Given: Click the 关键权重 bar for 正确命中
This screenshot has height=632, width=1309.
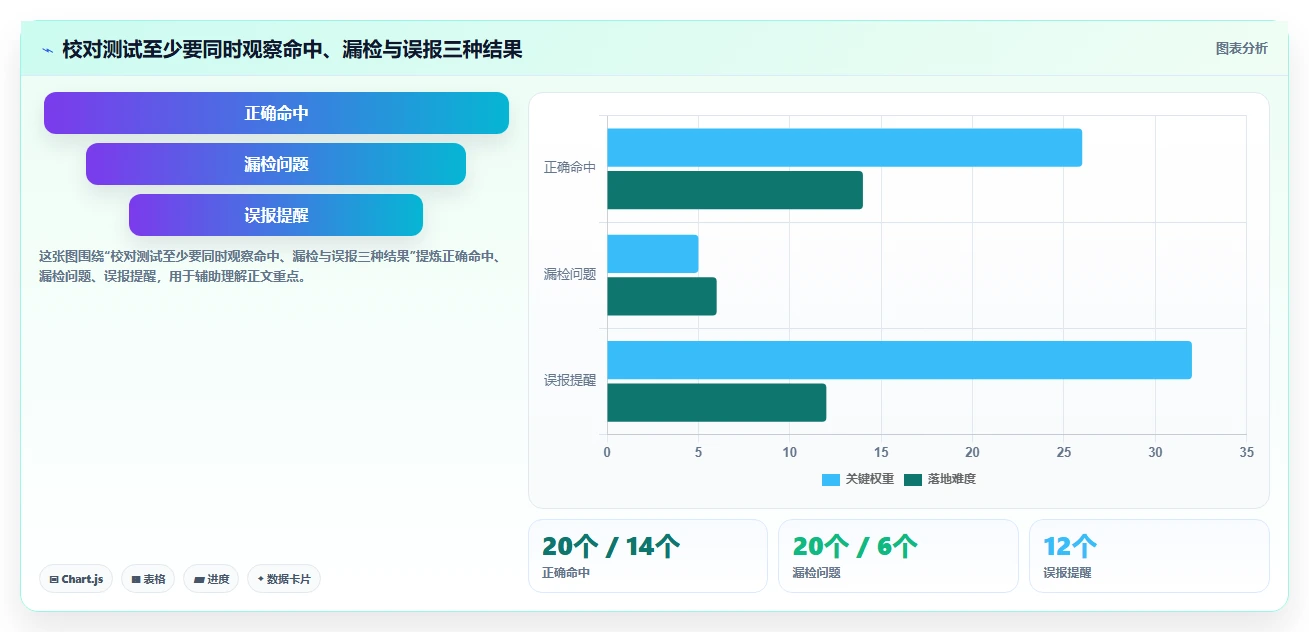Looking at the screenshot, I should 844,147.
